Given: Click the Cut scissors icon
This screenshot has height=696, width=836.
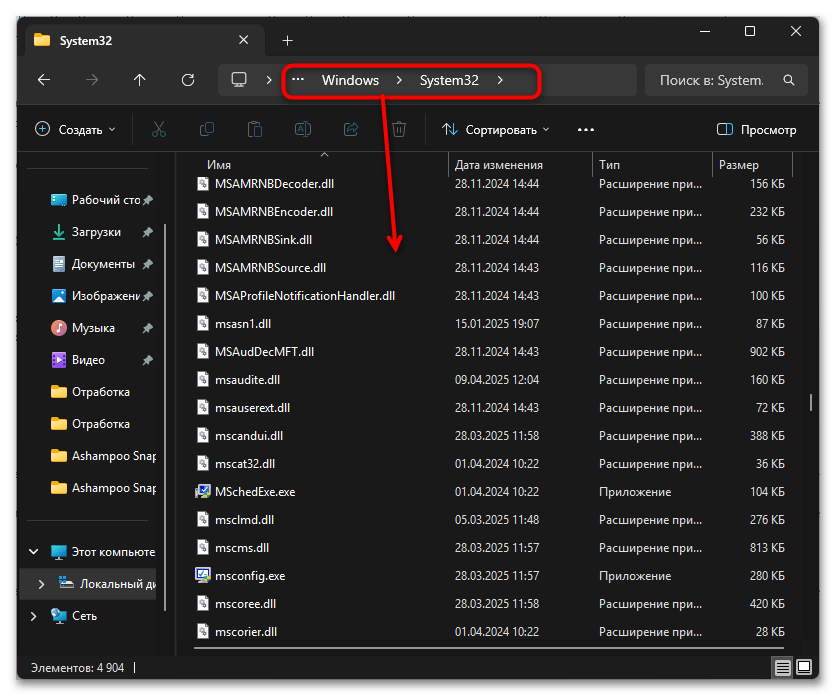Looking at the screenshot, I should 159,129.
